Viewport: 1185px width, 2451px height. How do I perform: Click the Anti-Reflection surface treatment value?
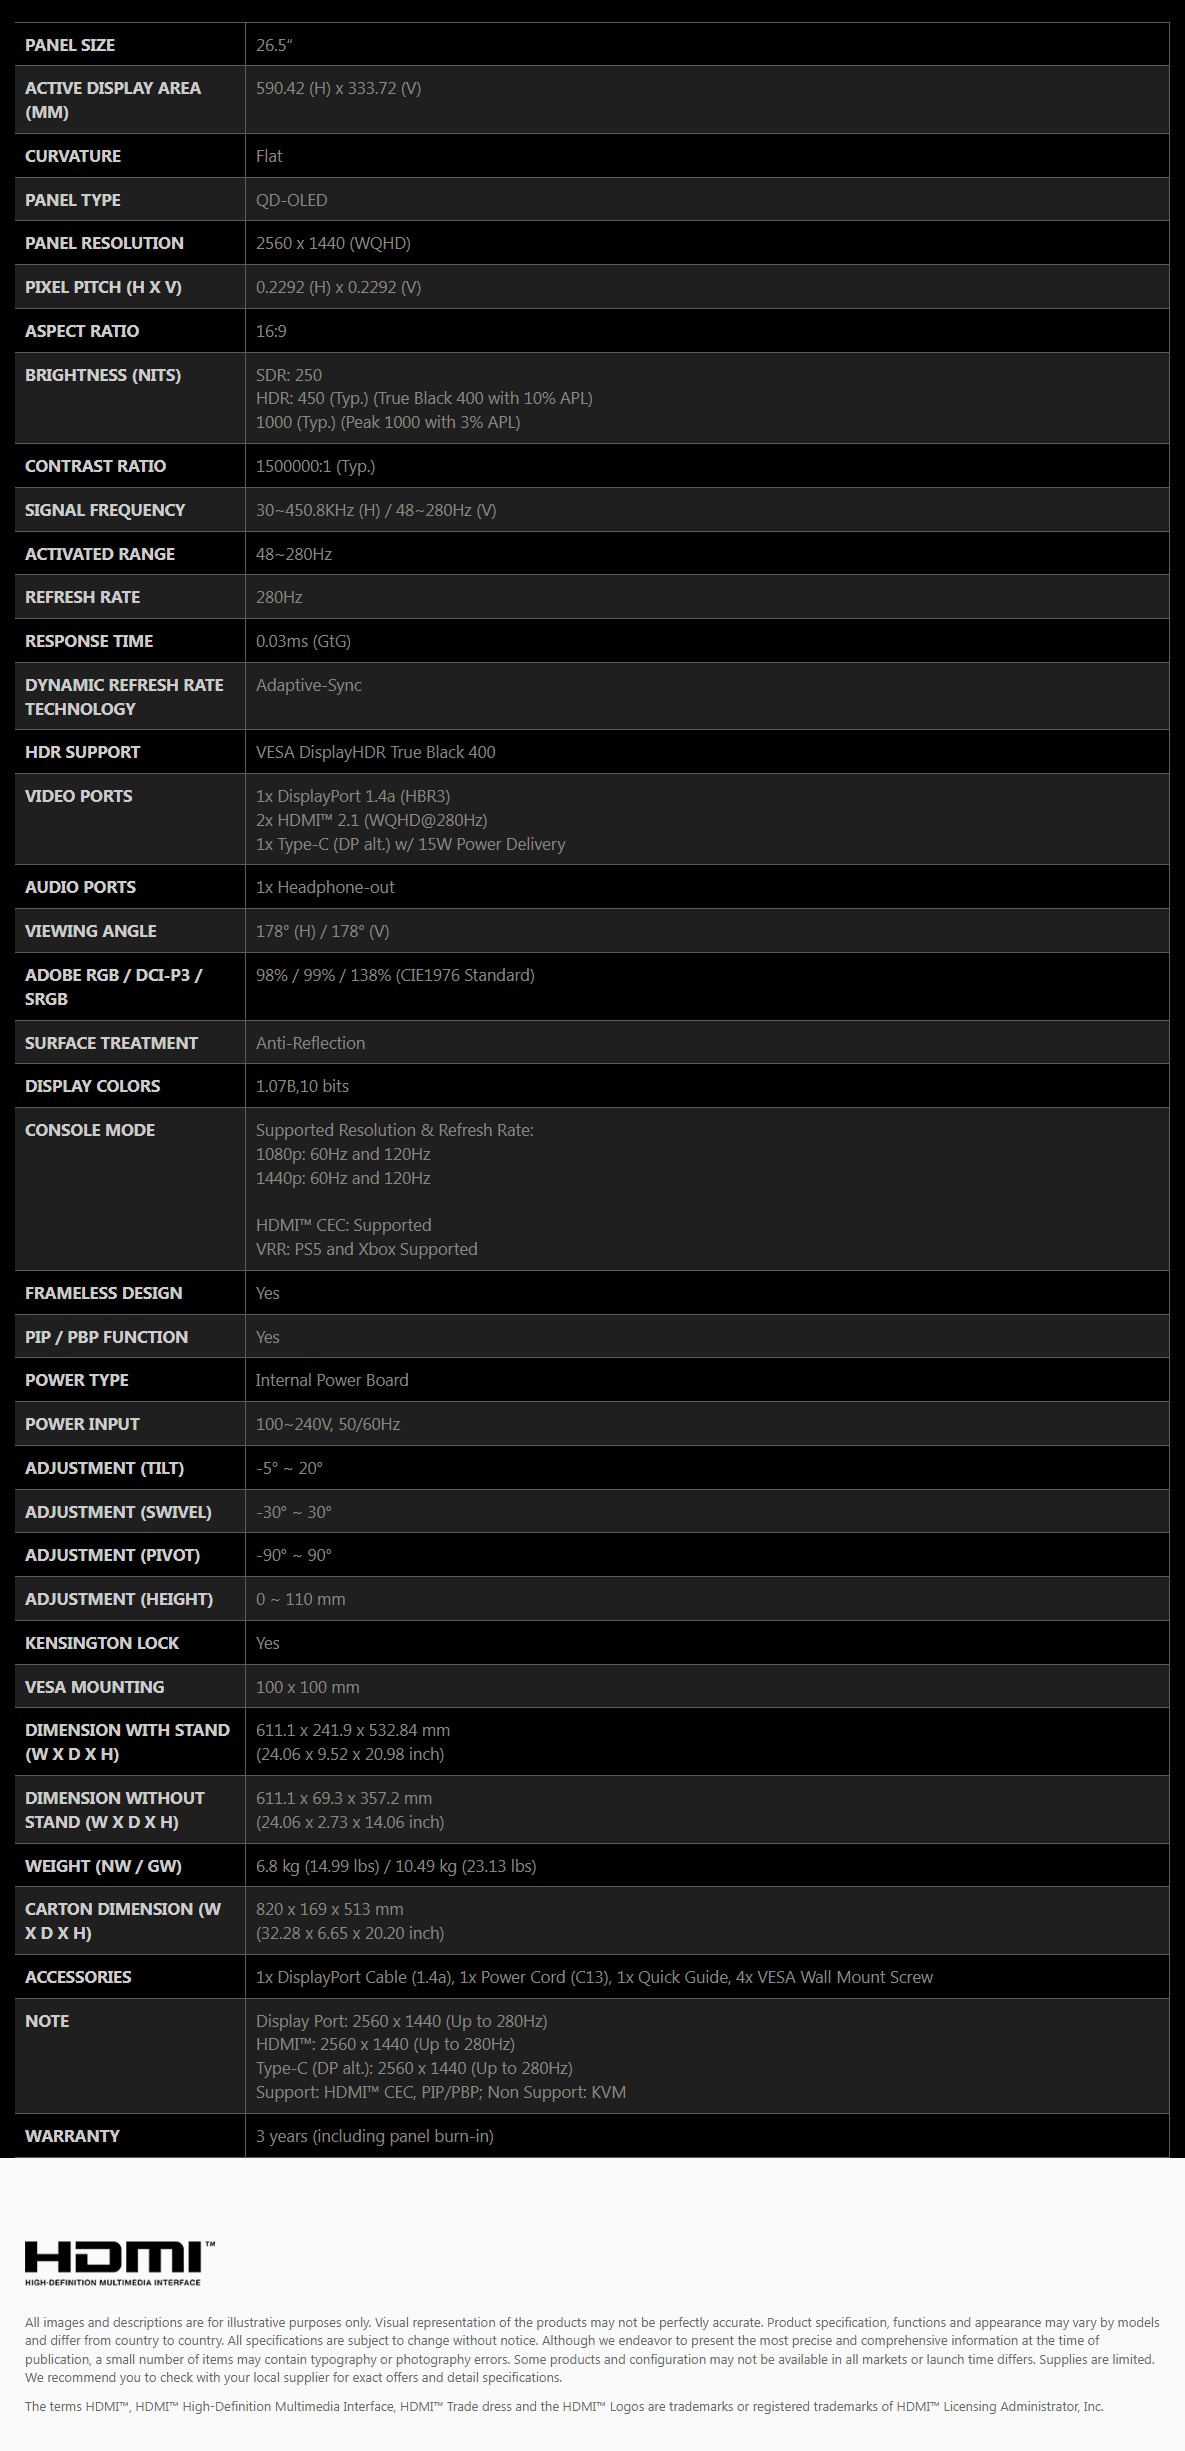[311, 1043]
